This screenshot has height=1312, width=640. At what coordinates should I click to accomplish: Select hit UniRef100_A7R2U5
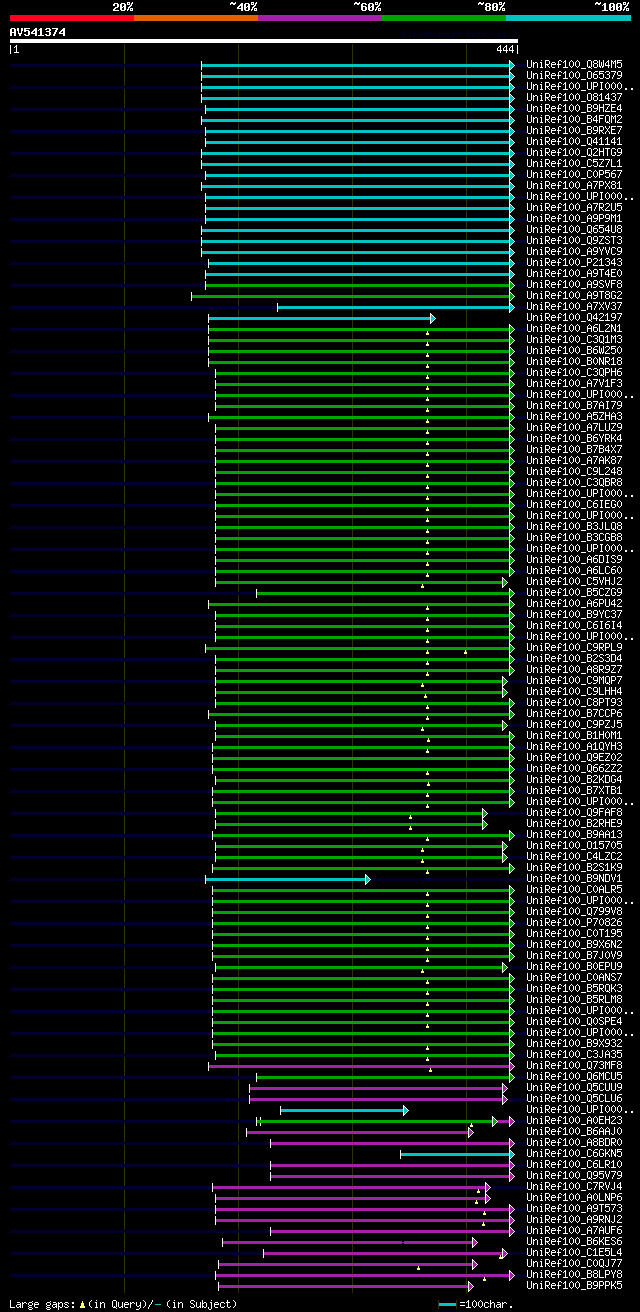[575, 207]
